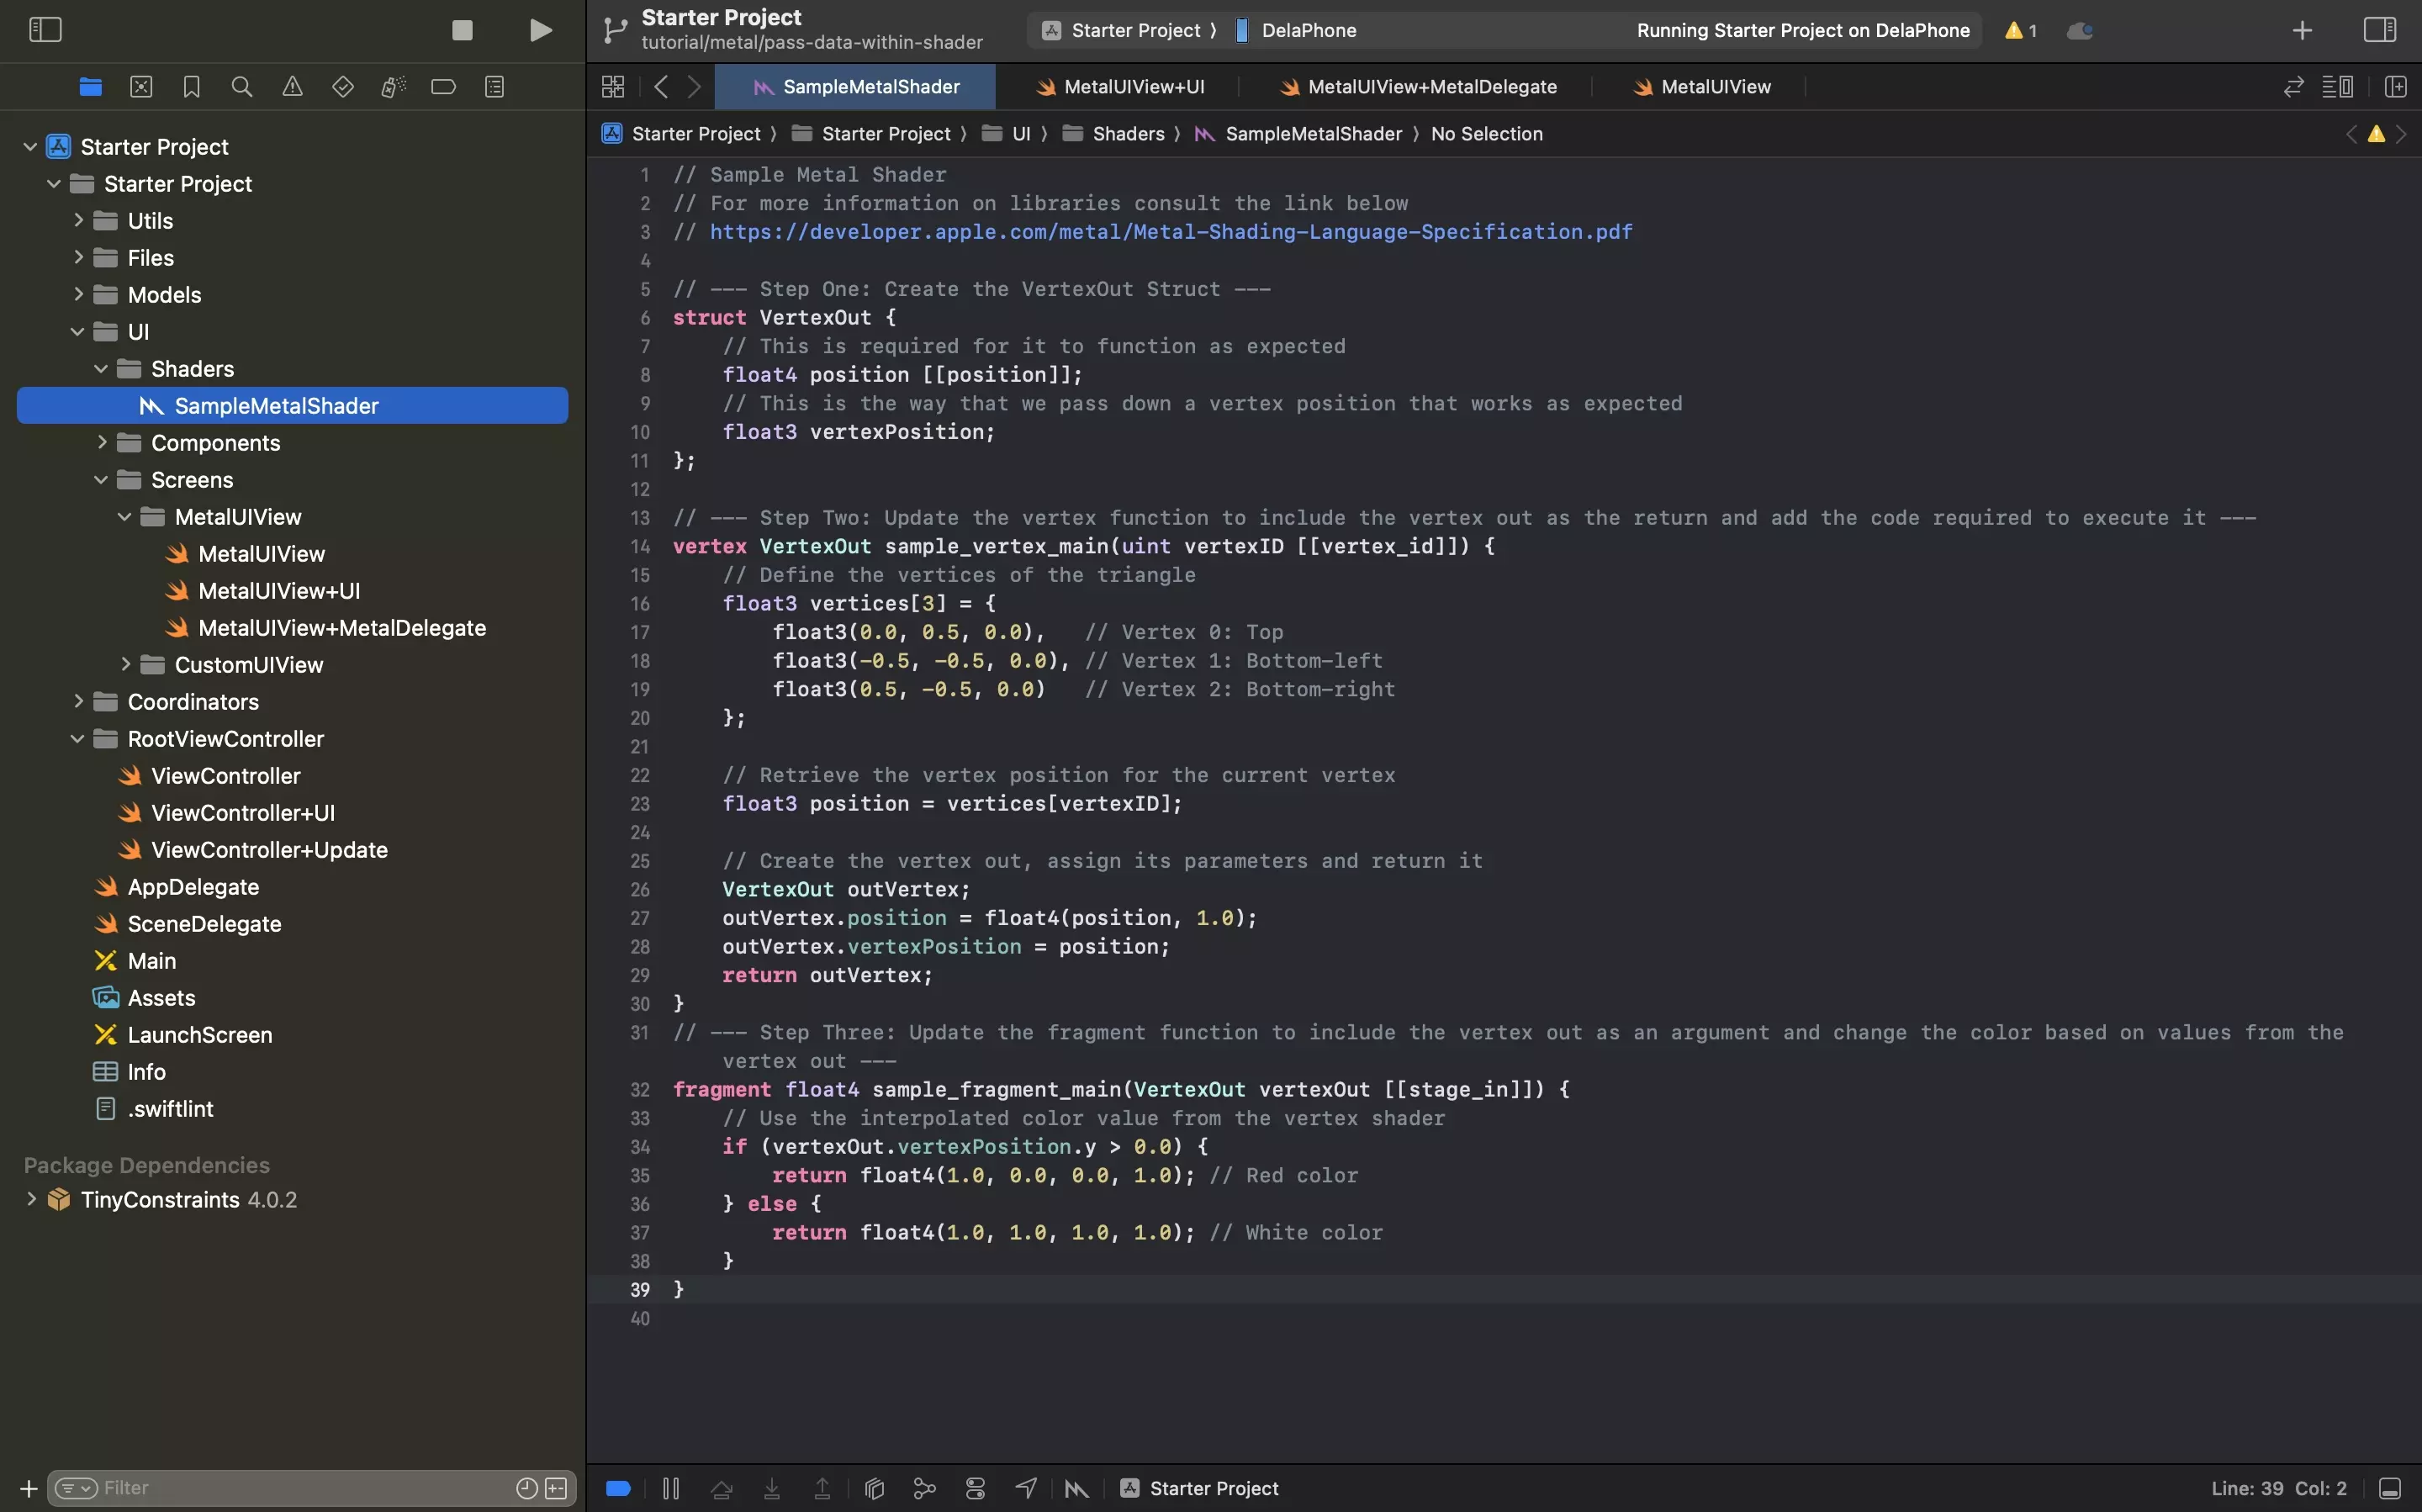Expand the Coordinators folder

77,702
